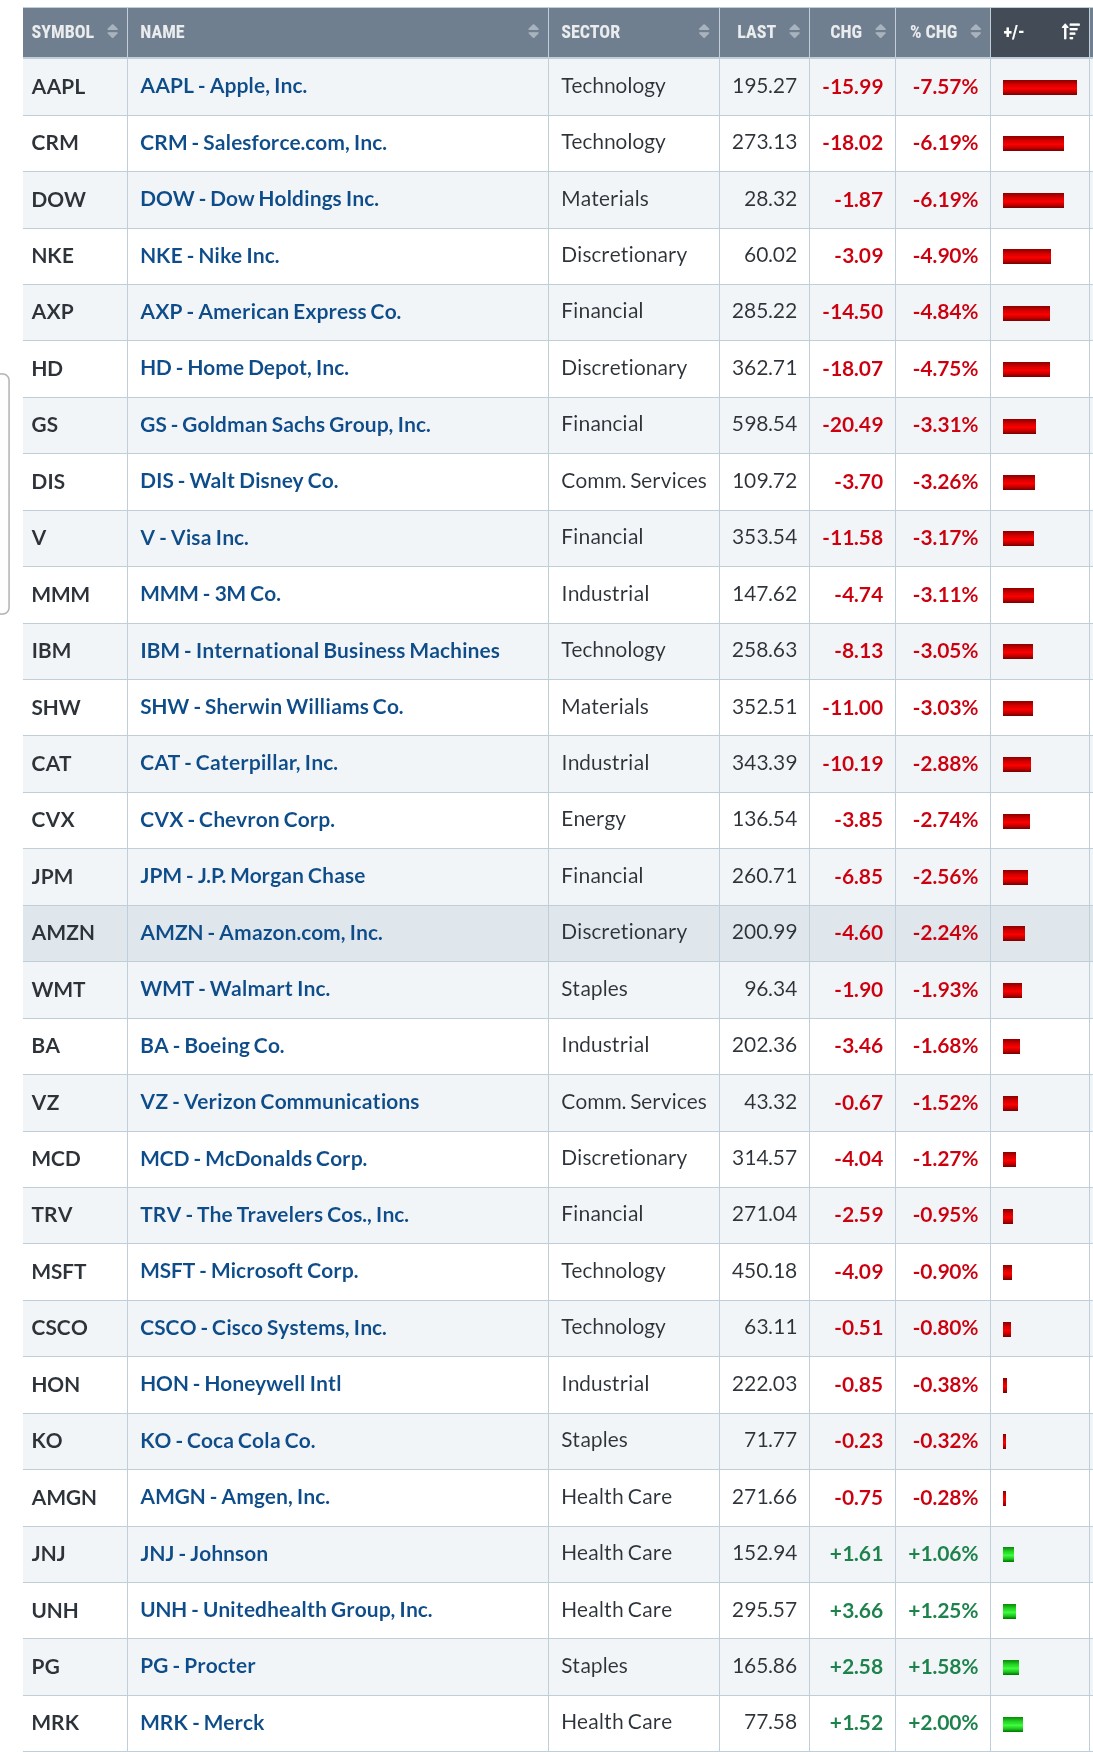
Task: Click the green change bar for MRK
Action: point(1013,1724)
